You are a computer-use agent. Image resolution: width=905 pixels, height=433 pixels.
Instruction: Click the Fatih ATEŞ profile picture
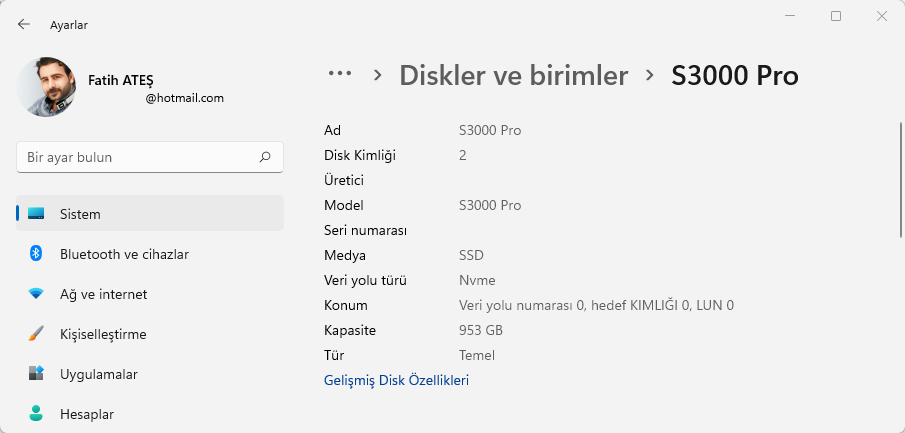click(46, 87)
